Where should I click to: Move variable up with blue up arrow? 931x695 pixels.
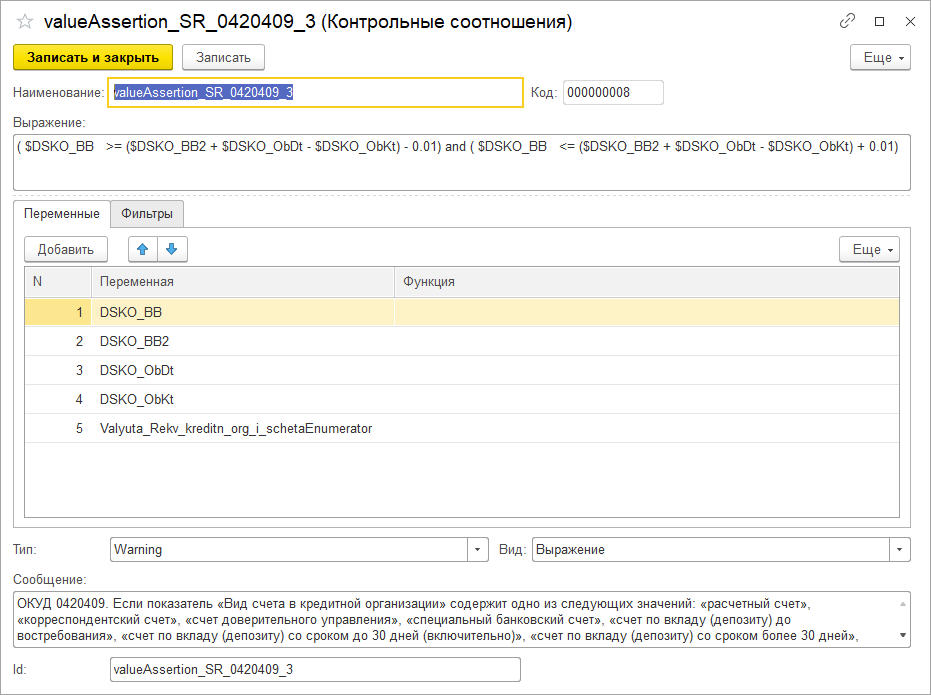point(143,249)
